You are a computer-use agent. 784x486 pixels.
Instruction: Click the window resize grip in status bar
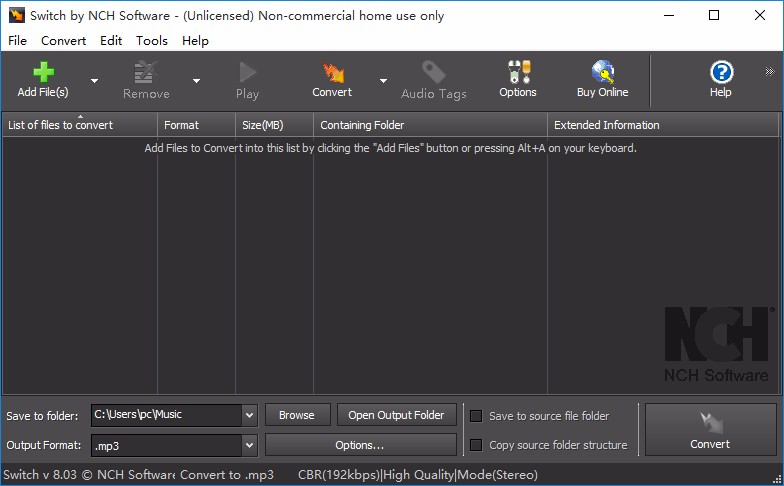point(778,479)
